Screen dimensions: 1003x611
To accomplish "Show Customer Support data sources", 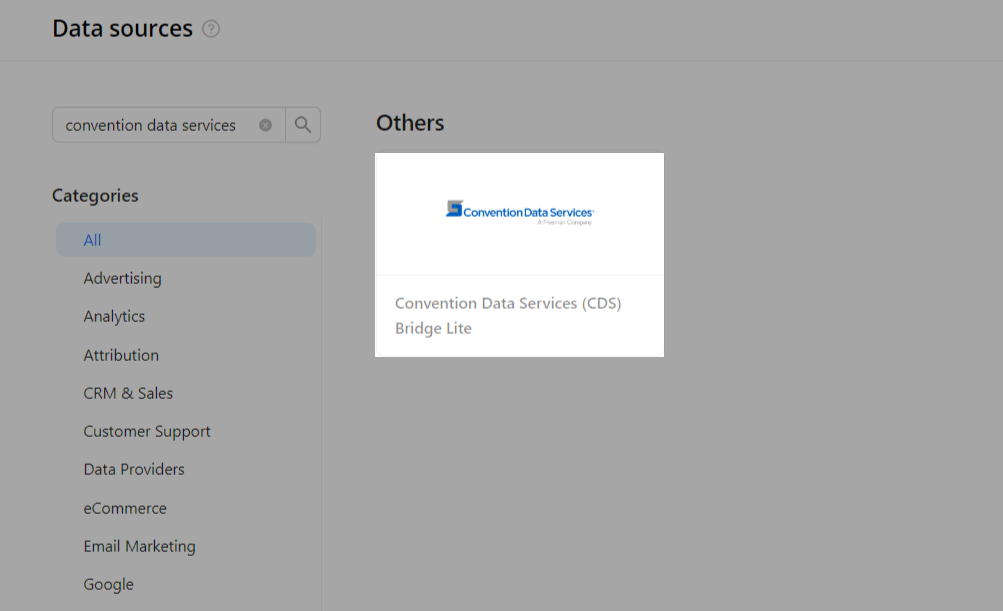I will click(x=147, y=431).
